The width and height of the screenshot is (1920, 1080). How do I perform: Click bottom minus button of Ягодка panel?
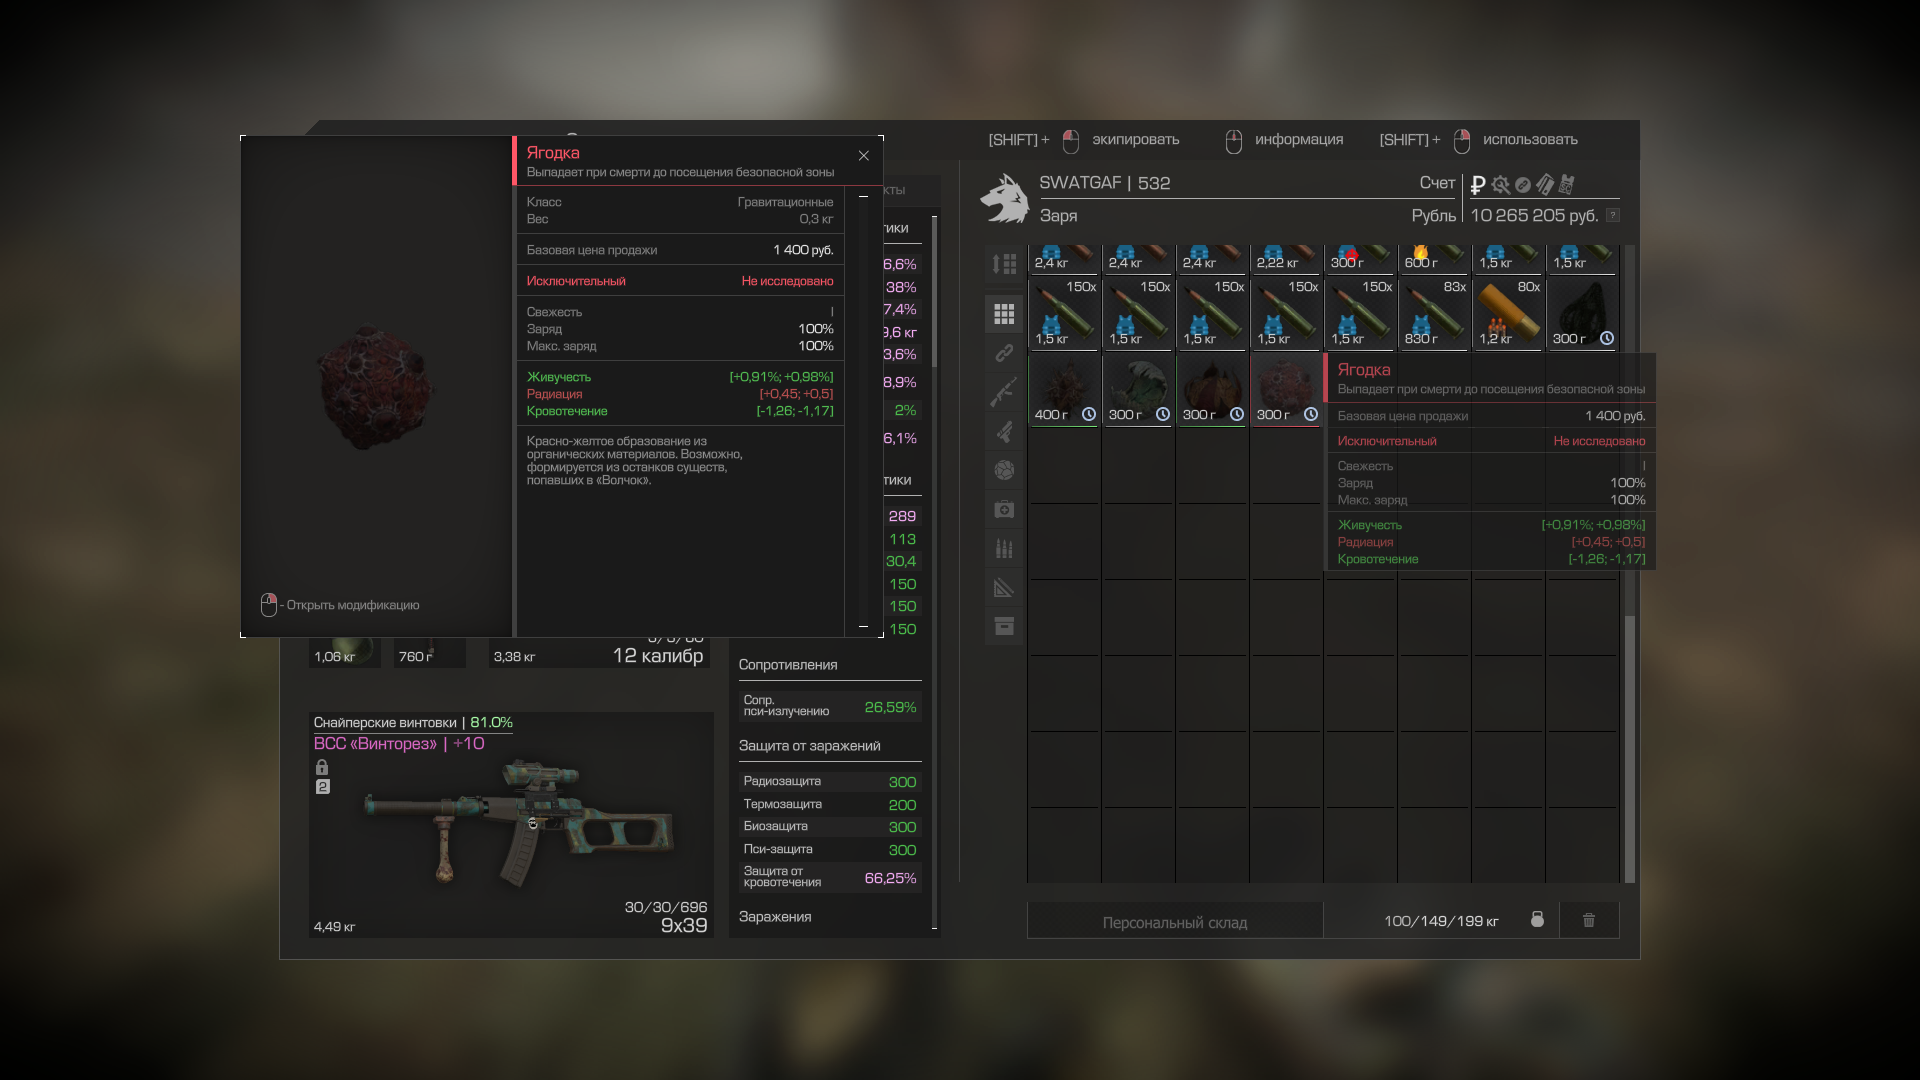(x=863, y=626)
